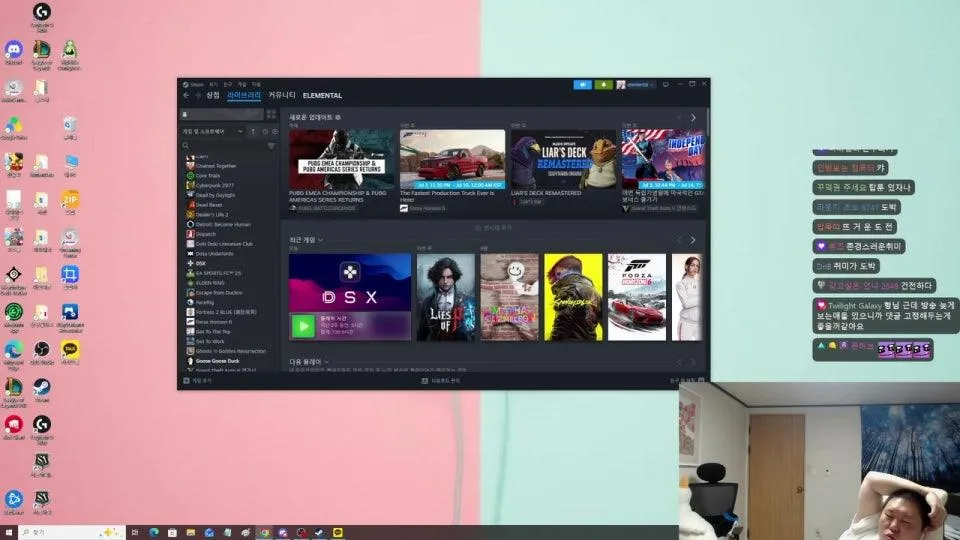The width and height of the screenshot is (960, 540).
Task: Open library grid collections view icon
Action: (x=271, y=114)
